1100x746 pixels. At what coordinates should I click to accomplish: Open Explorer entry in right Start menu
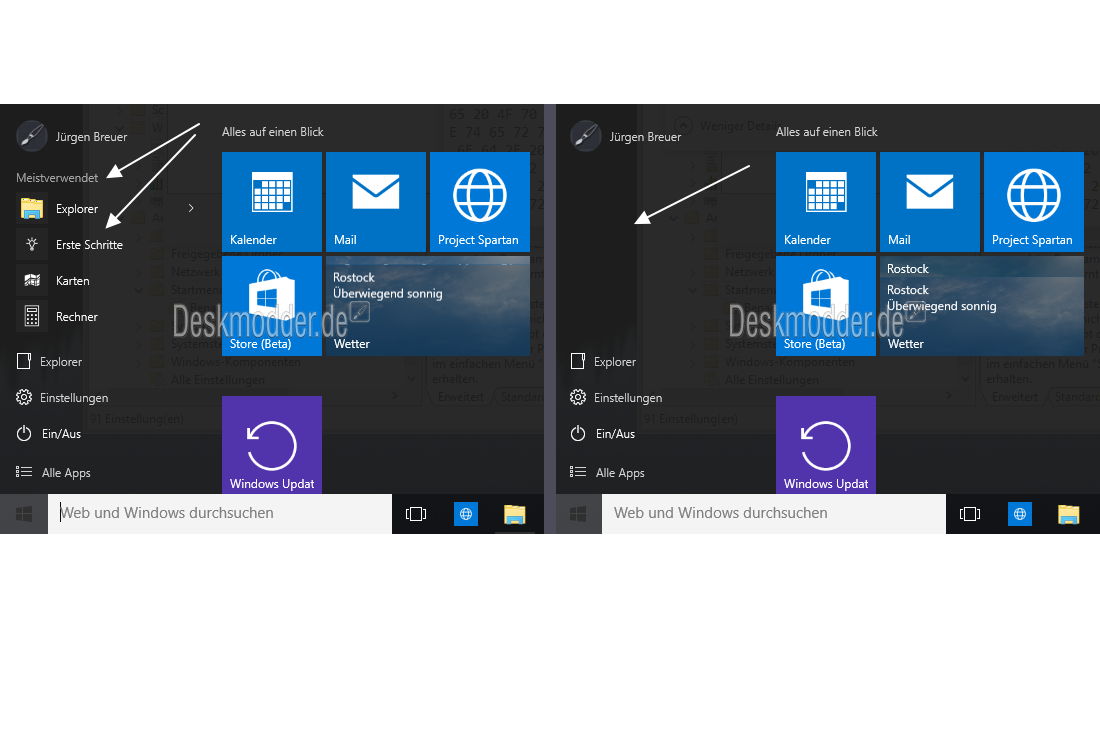coord(603,361)
